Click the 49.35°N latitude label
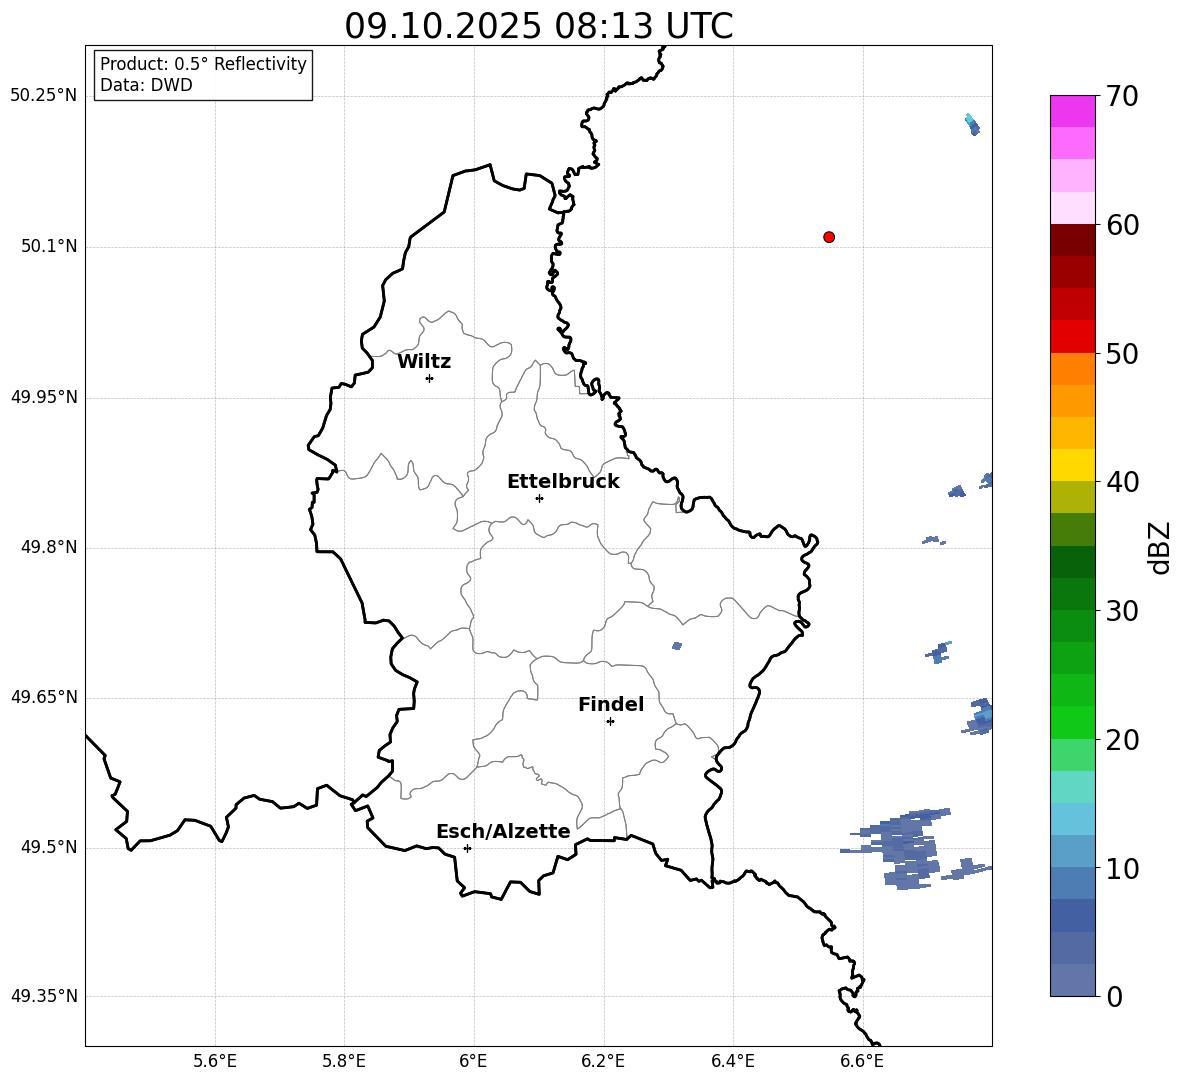 pos(44,996)
